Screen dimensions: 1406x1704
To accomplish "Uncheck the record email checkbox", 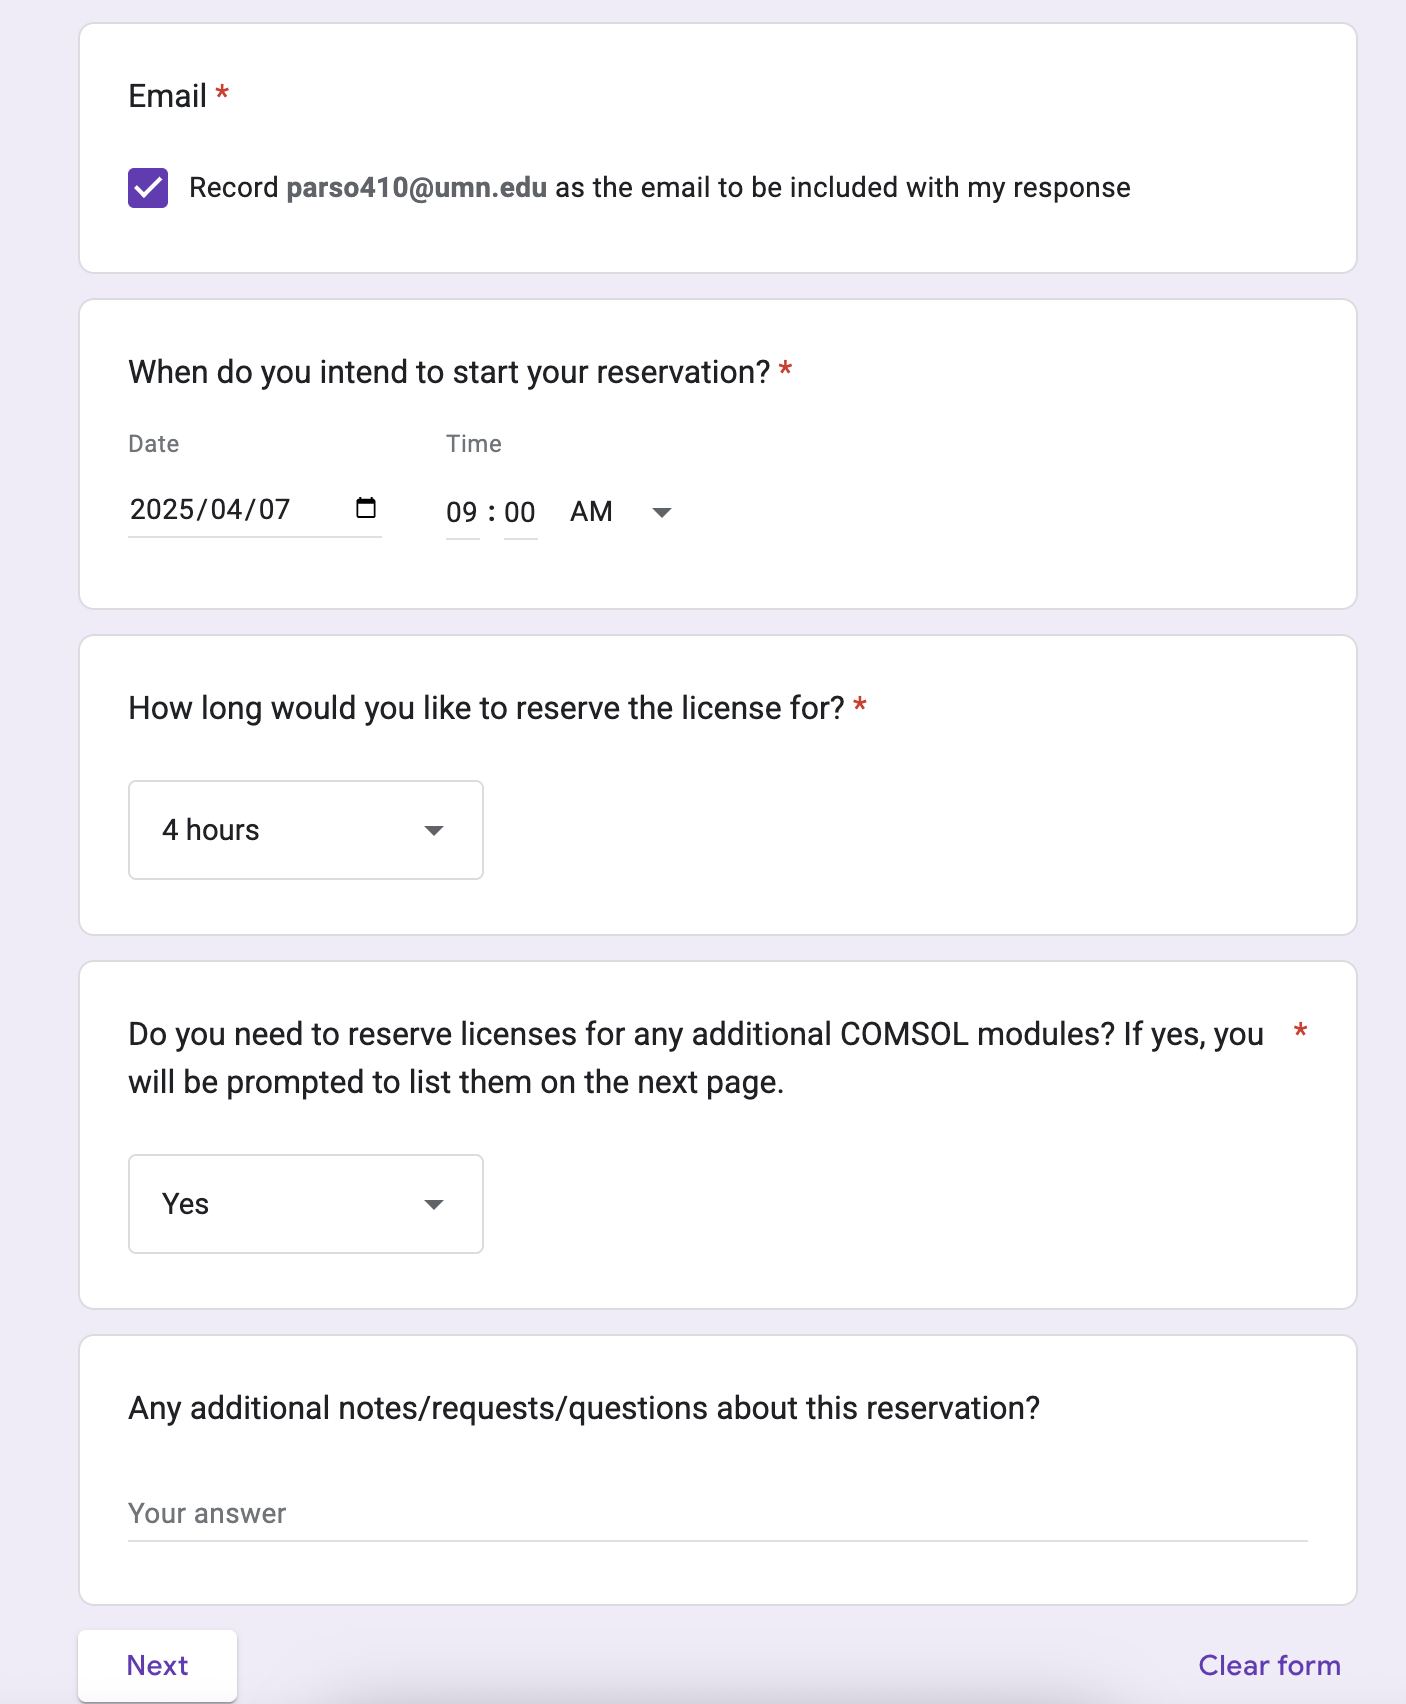I will tap(148, 188).
